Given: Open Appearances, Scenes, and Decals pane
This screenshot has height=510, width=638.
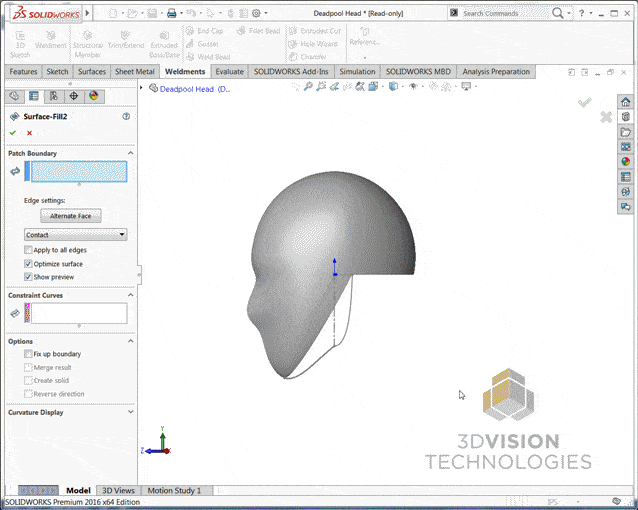Looking at the screenshot, I should pyautogui.click(x=625, y=162).
